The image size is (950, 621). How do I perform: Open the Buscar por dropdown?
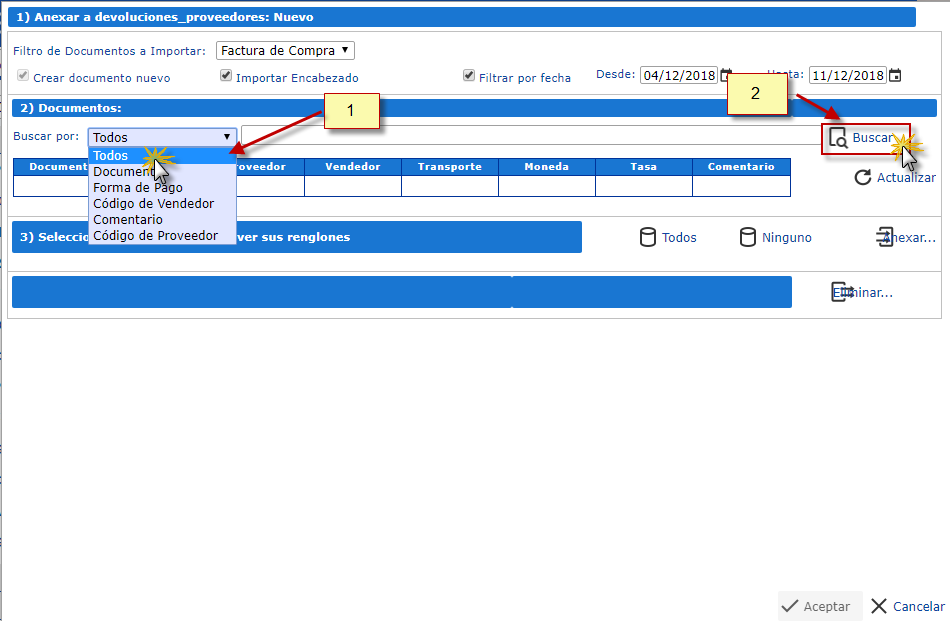click(162, 137)
